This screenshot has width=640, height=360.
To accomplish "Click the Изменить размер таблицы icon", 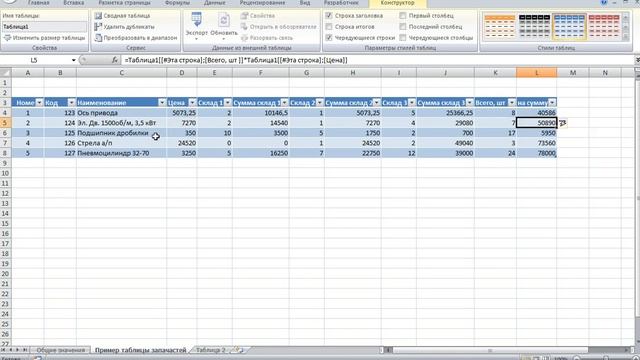I will [7, 38].
